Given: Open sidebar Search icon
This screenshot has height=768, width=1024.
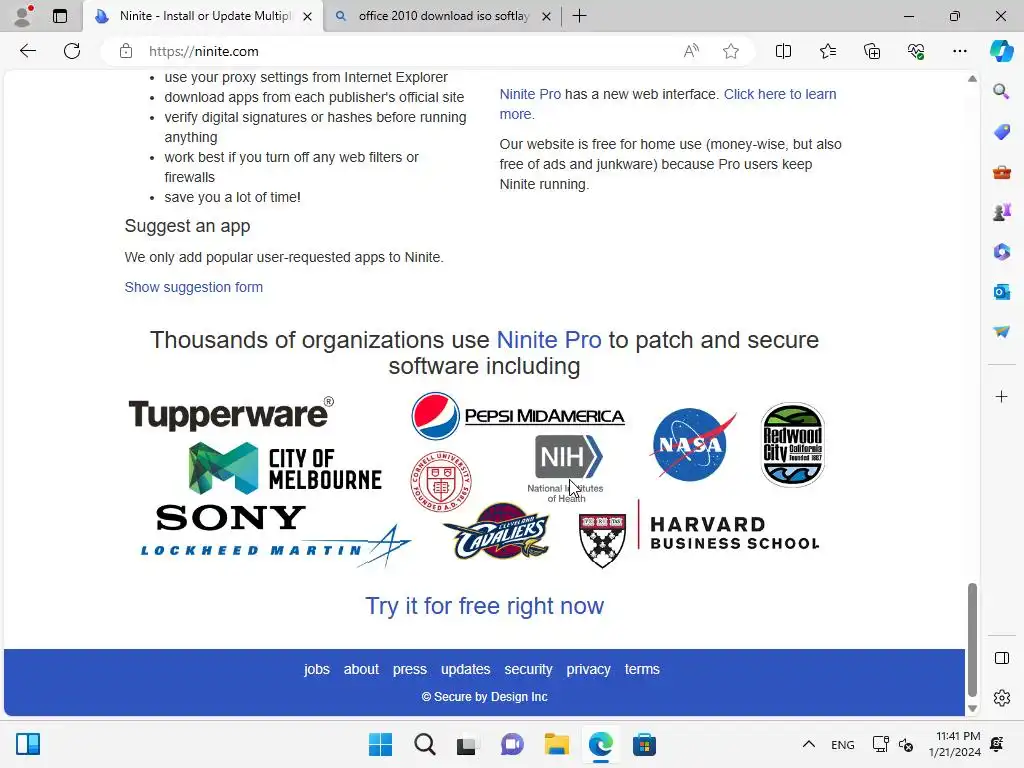Looking at the screenshot, I should click(x=1001, y=91).
